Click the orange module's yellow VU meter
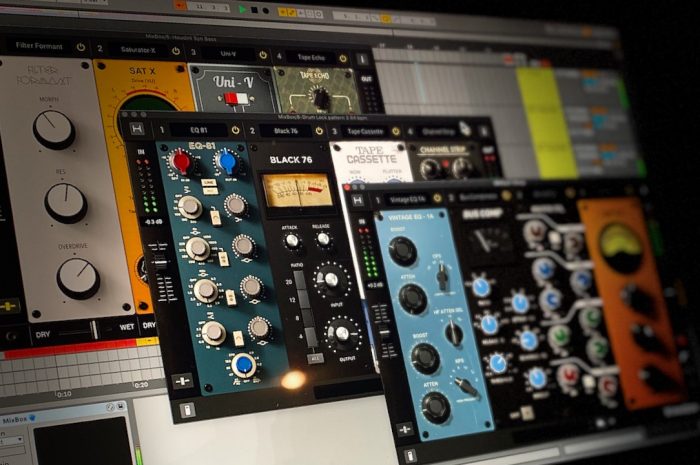700x465 pixels. (621, 246)
